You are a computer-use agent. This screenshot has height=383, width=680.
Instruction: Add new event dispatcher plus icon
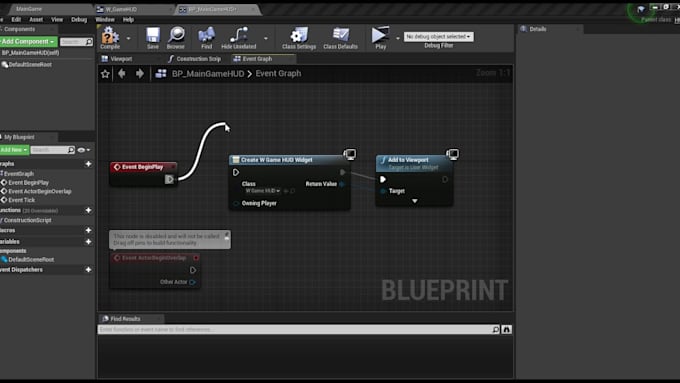tap(88, 269)
